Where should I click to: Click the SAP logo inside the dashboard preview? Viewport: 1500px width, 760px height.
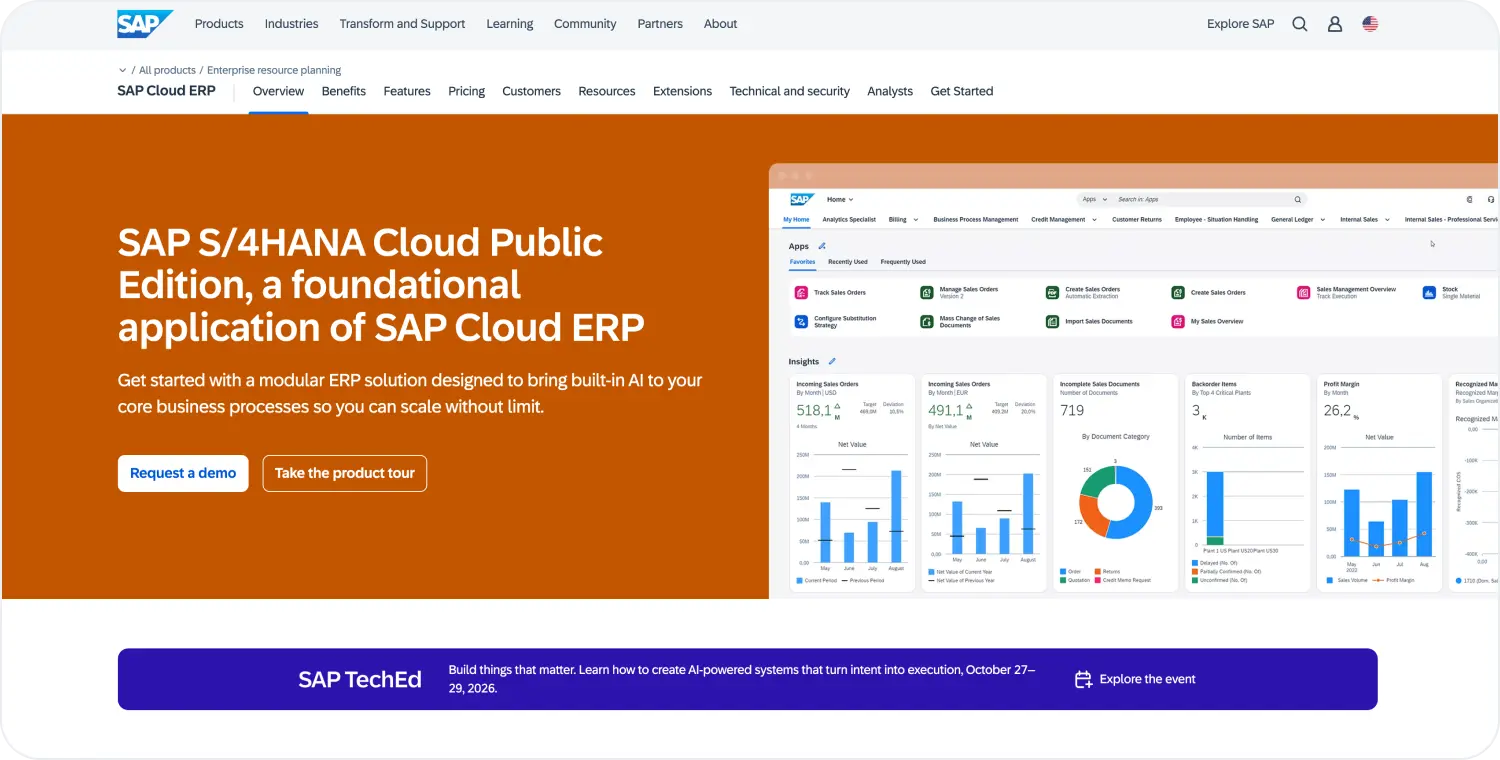(802, 200)
